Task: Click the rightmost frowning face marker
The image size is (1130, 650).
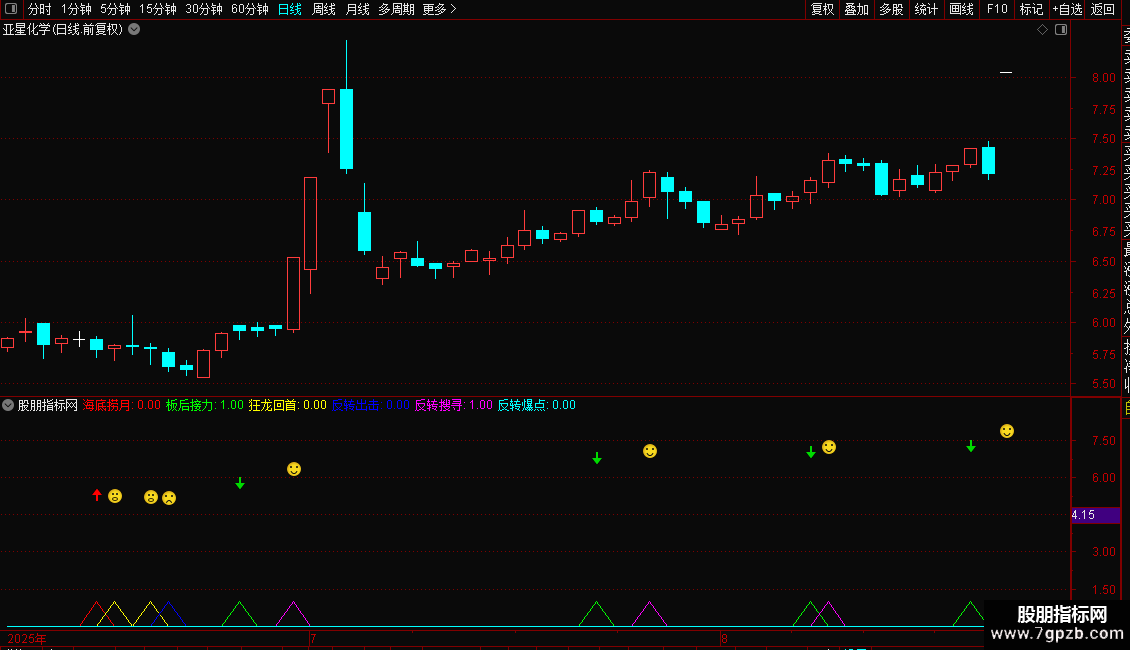Action: coord(169,497)
